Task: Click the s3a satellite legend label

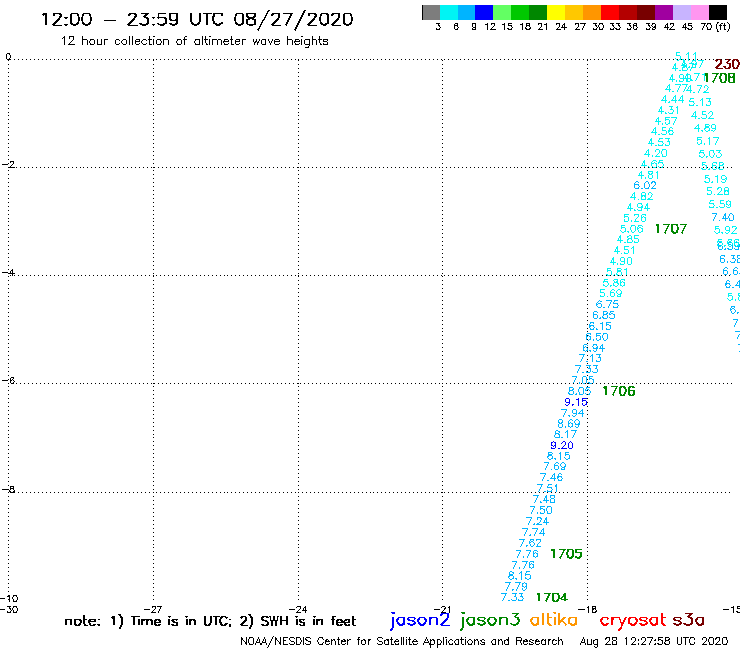Action: tap(688, 620)
